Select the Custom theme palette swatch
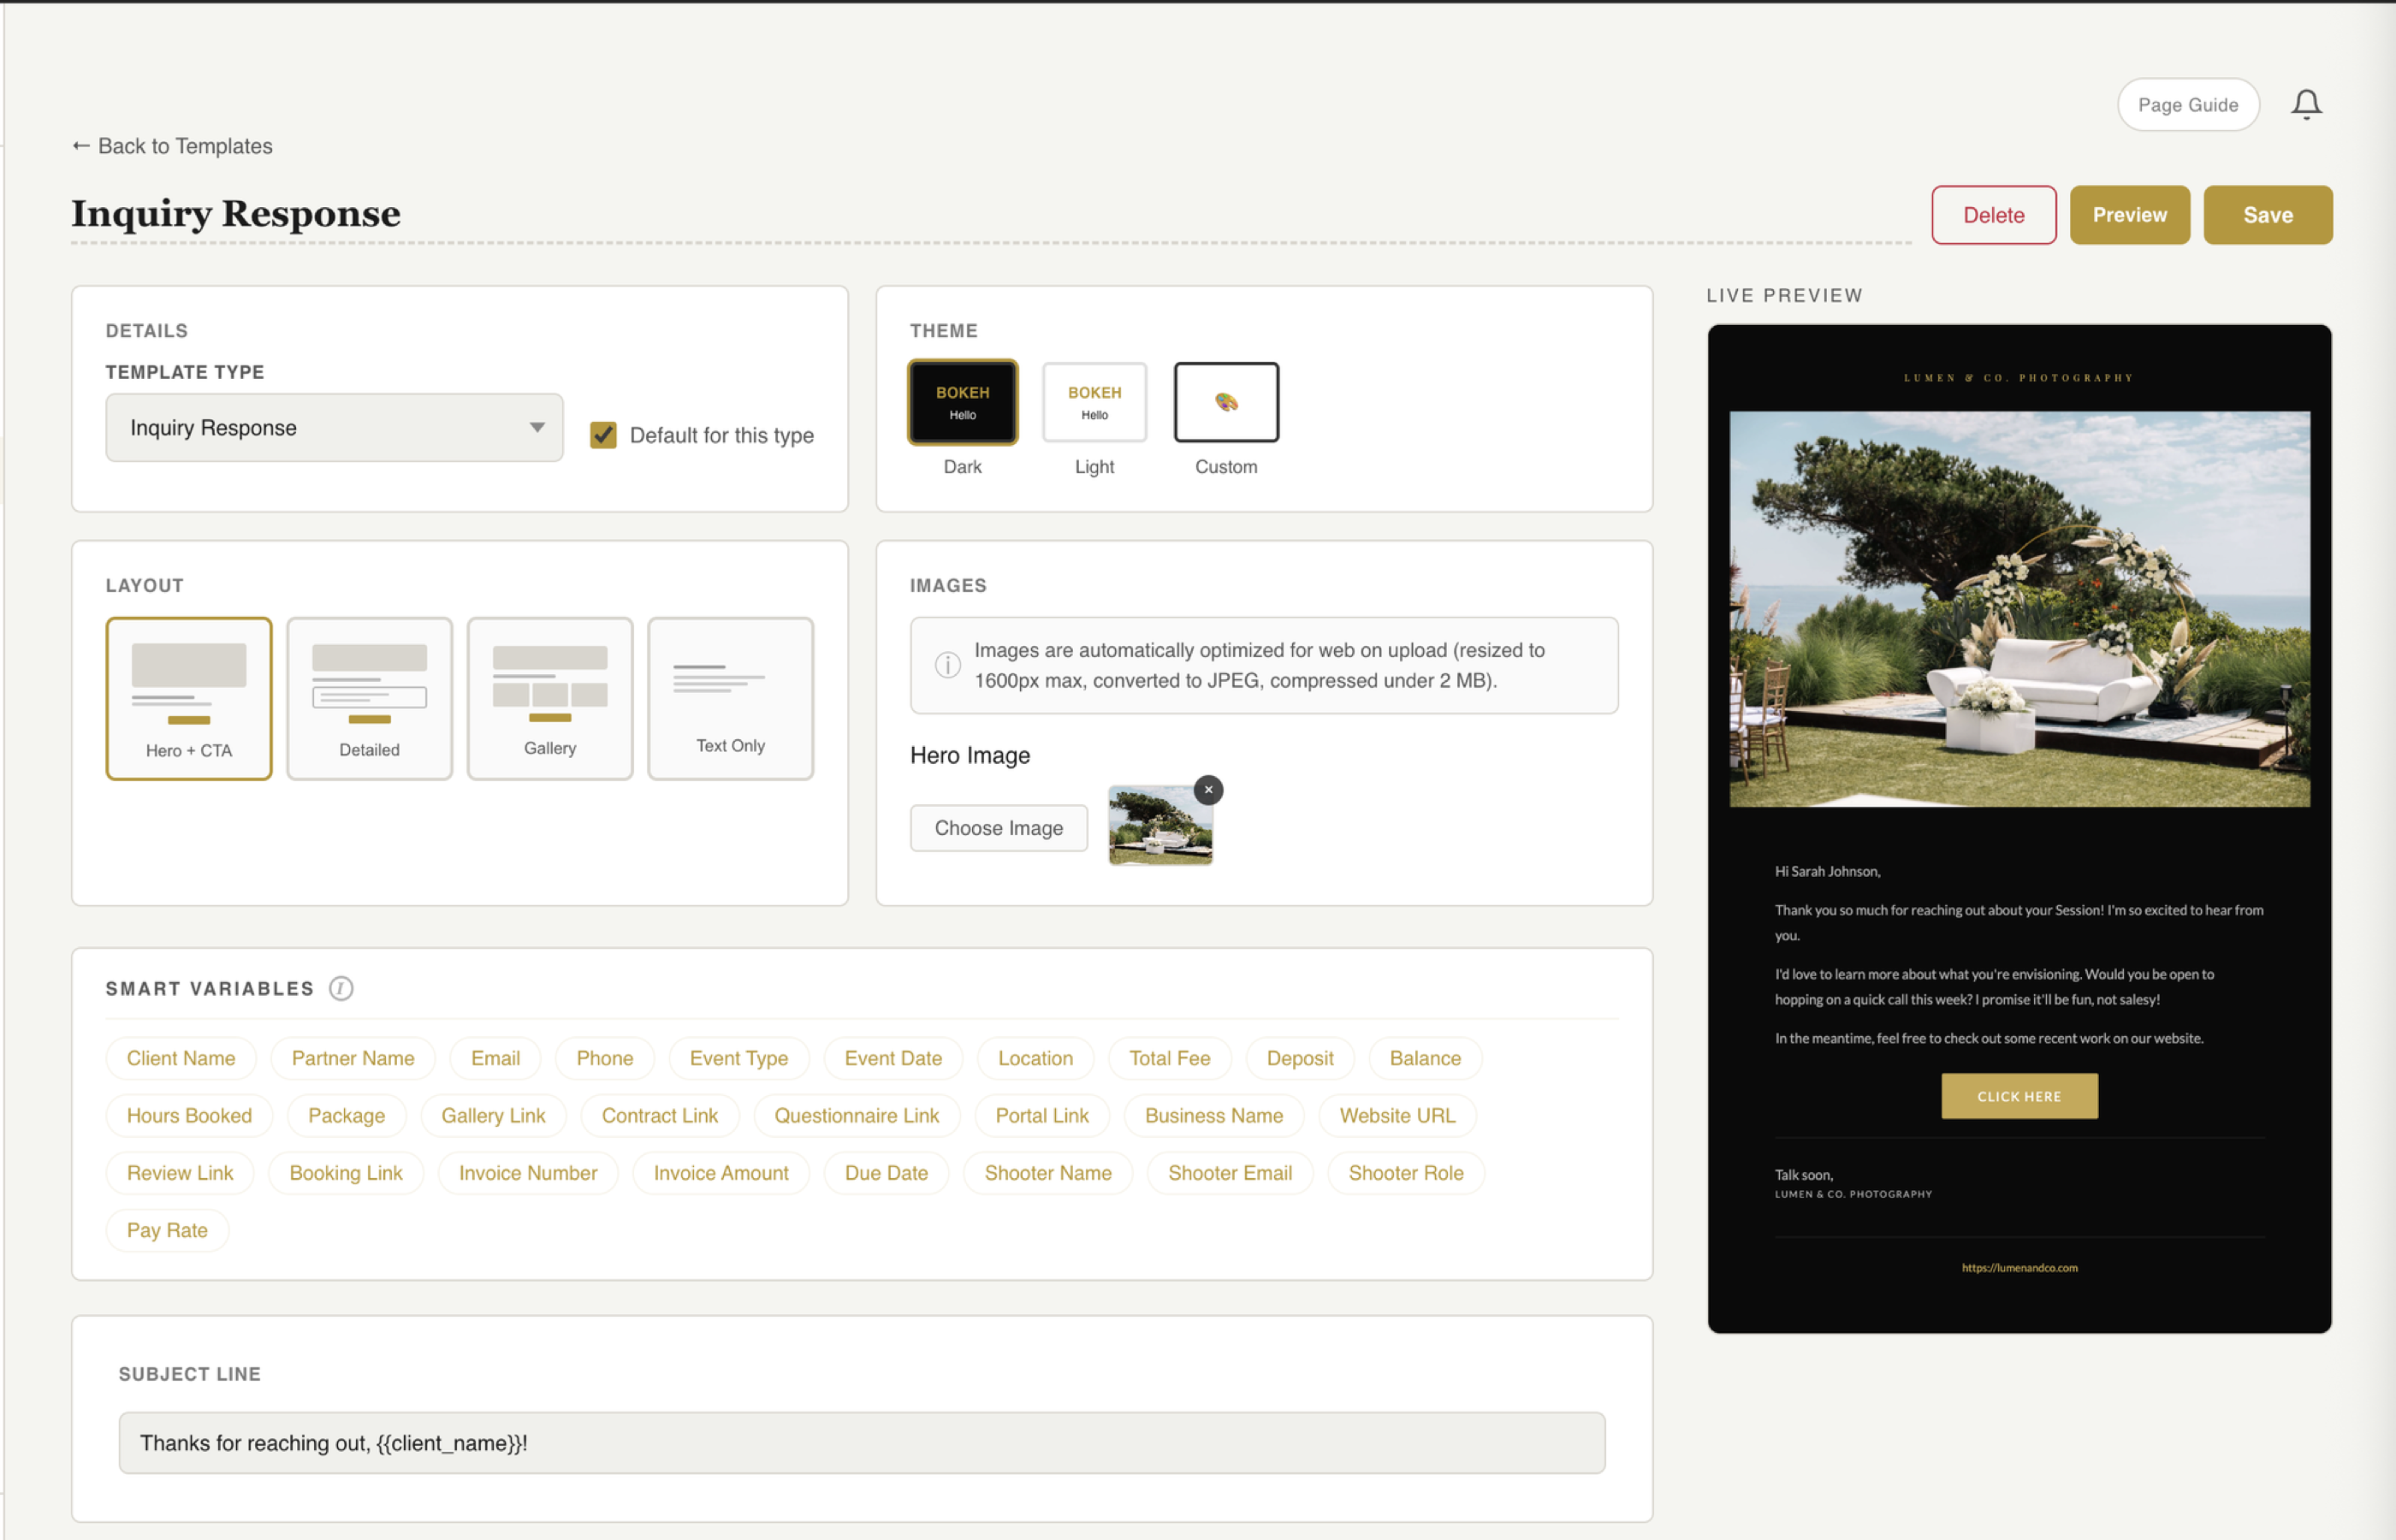This screenshot has width=2396, height=1540. tap(1226, 402)
